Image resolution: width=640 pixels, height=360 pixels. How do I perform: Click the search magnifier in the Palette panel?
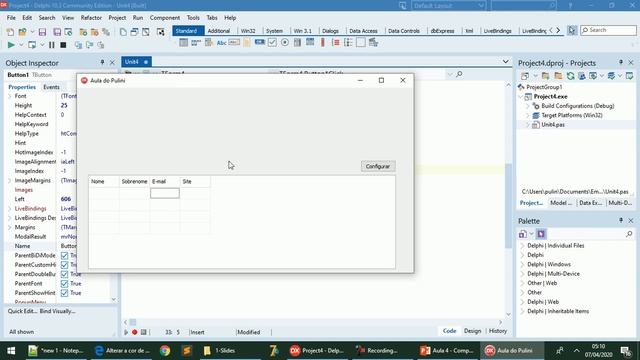pos(629,234)
